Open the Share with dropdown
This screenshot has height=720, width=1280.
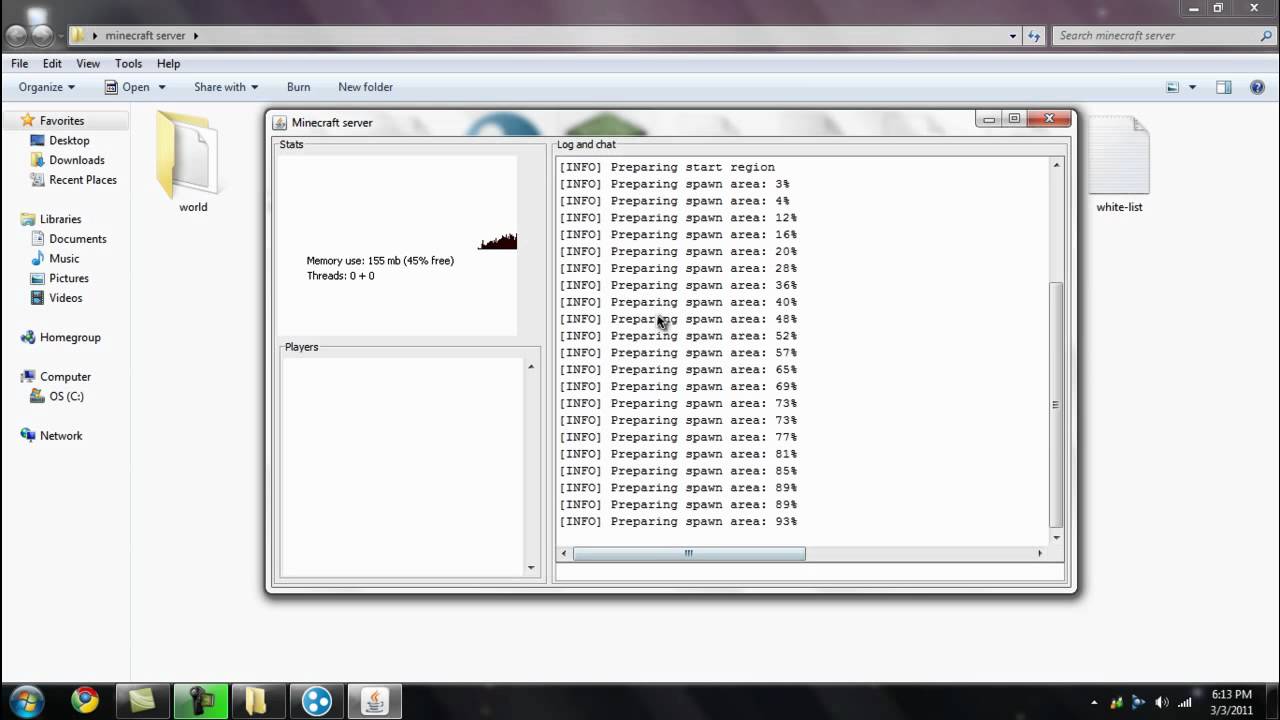pos(226,87)
